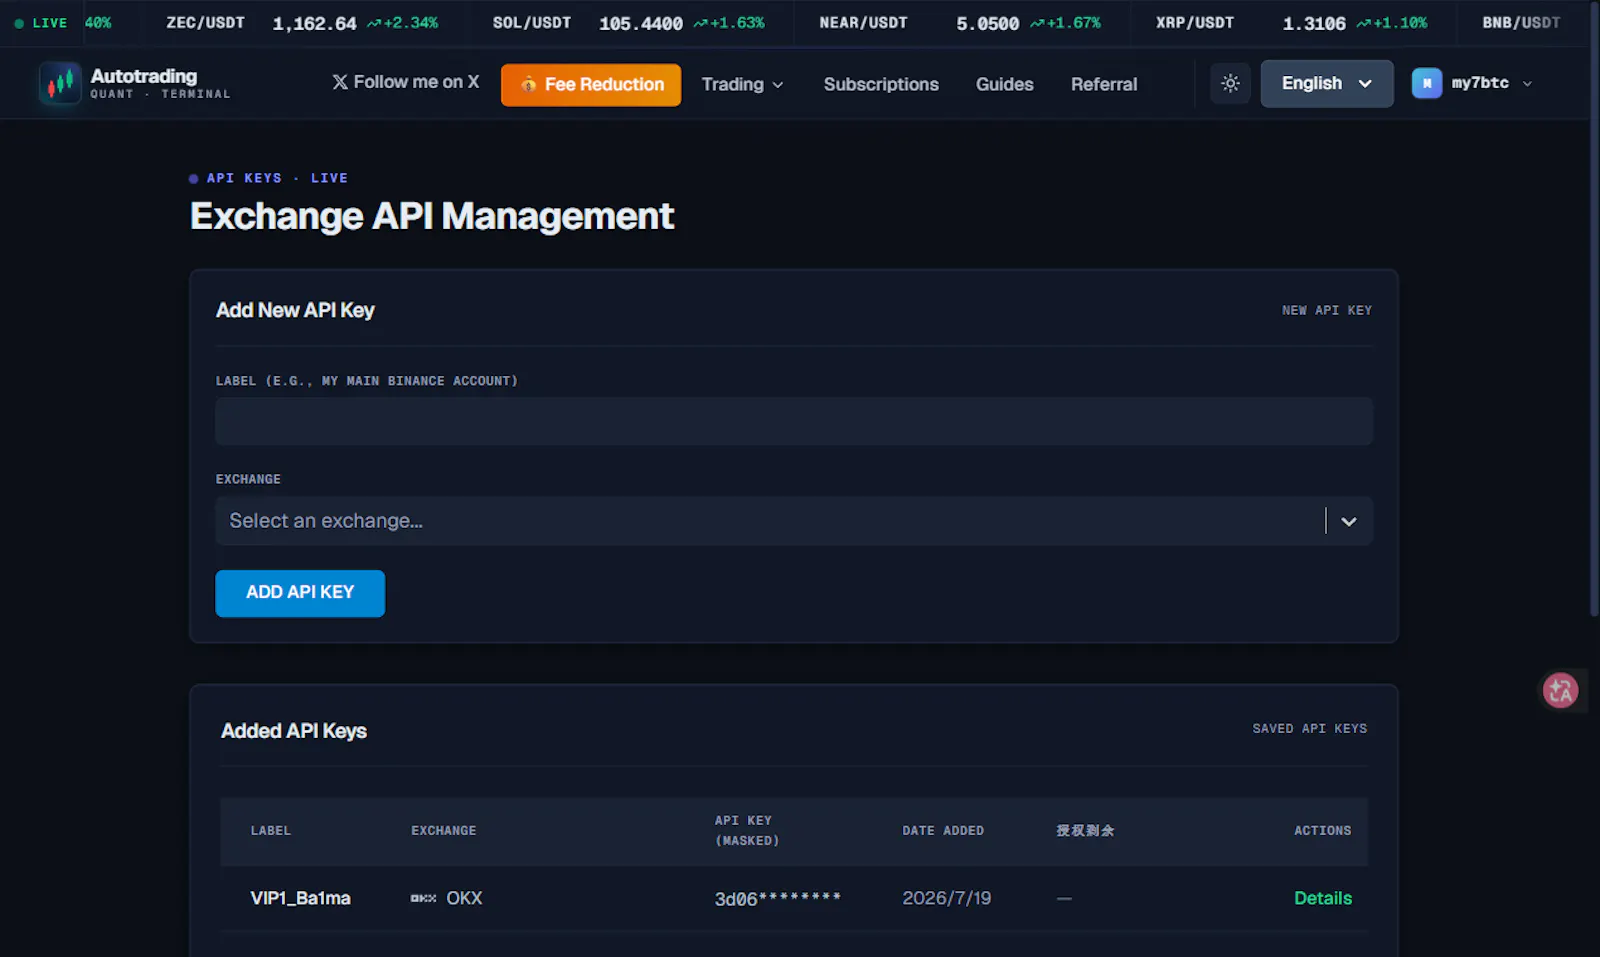Focus the API key label input field
This screenshot has height=957, width=1600.
click(x=794, y=421)
